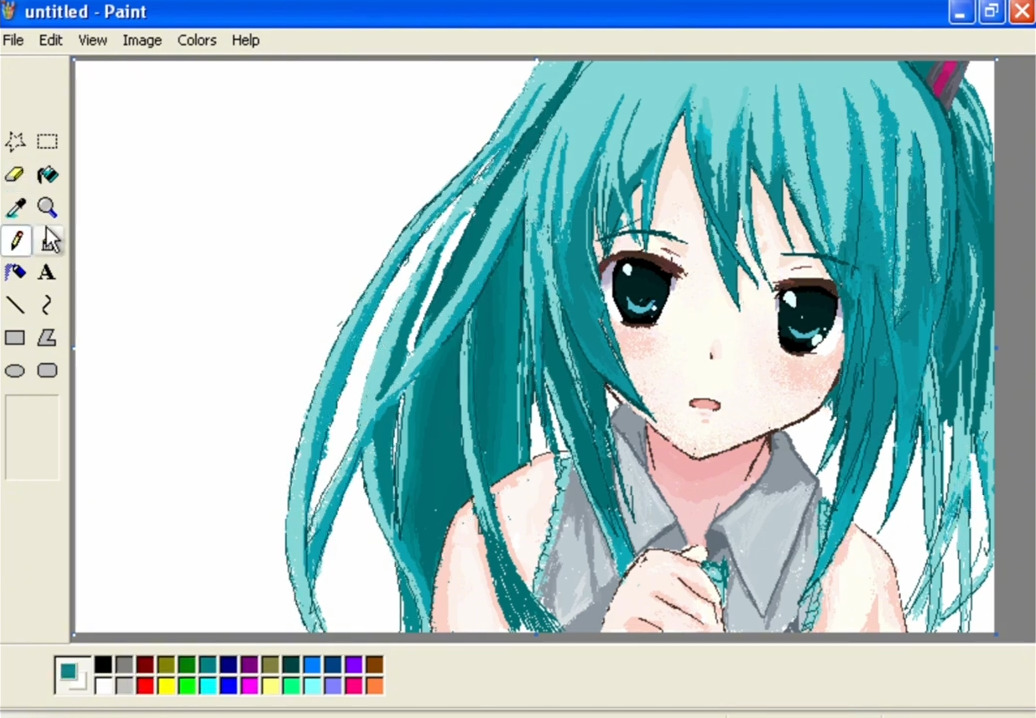
Task: Open the Help menu
Action: point(245,40)
